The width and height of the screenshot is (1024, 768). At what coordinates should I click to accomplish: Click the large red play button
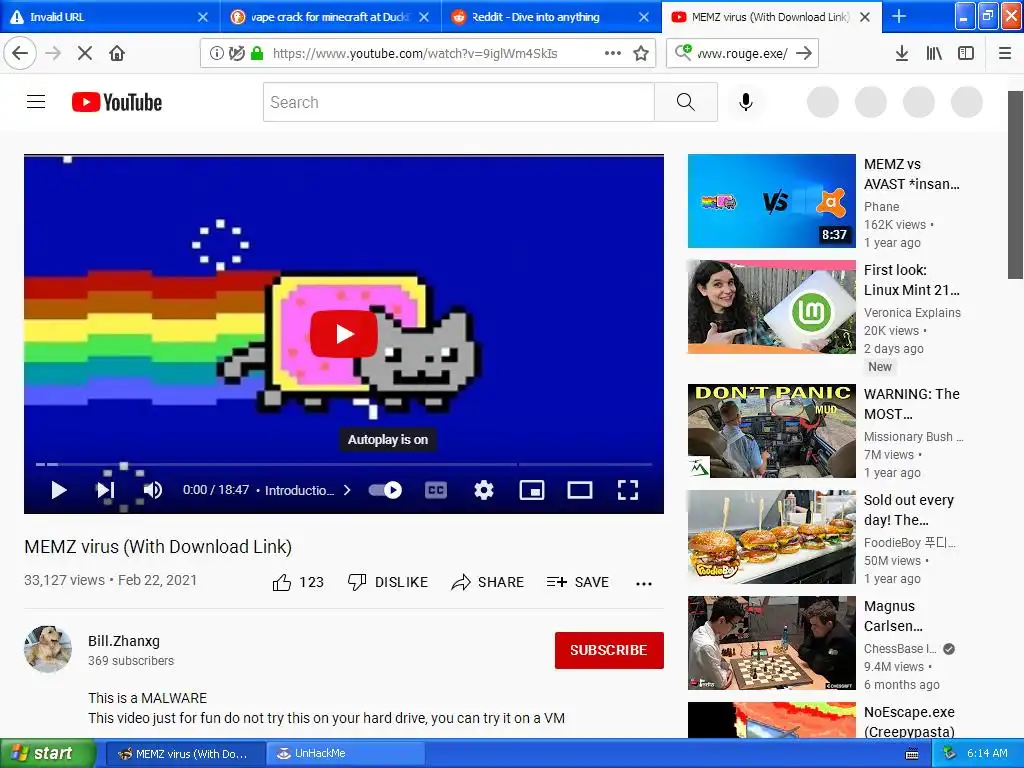click(x=344, y=334)
